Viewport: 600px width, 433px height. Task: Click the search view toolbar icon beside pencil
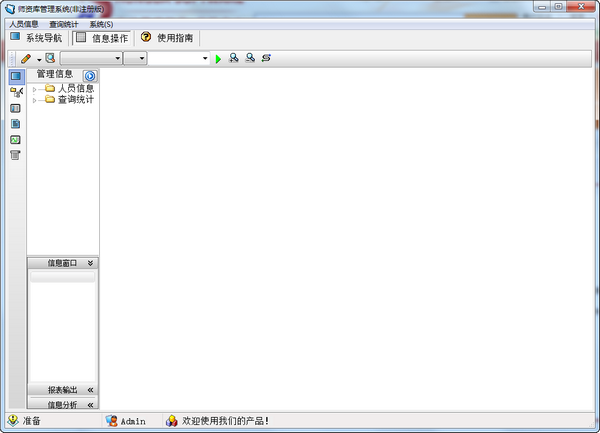point(50,58)
